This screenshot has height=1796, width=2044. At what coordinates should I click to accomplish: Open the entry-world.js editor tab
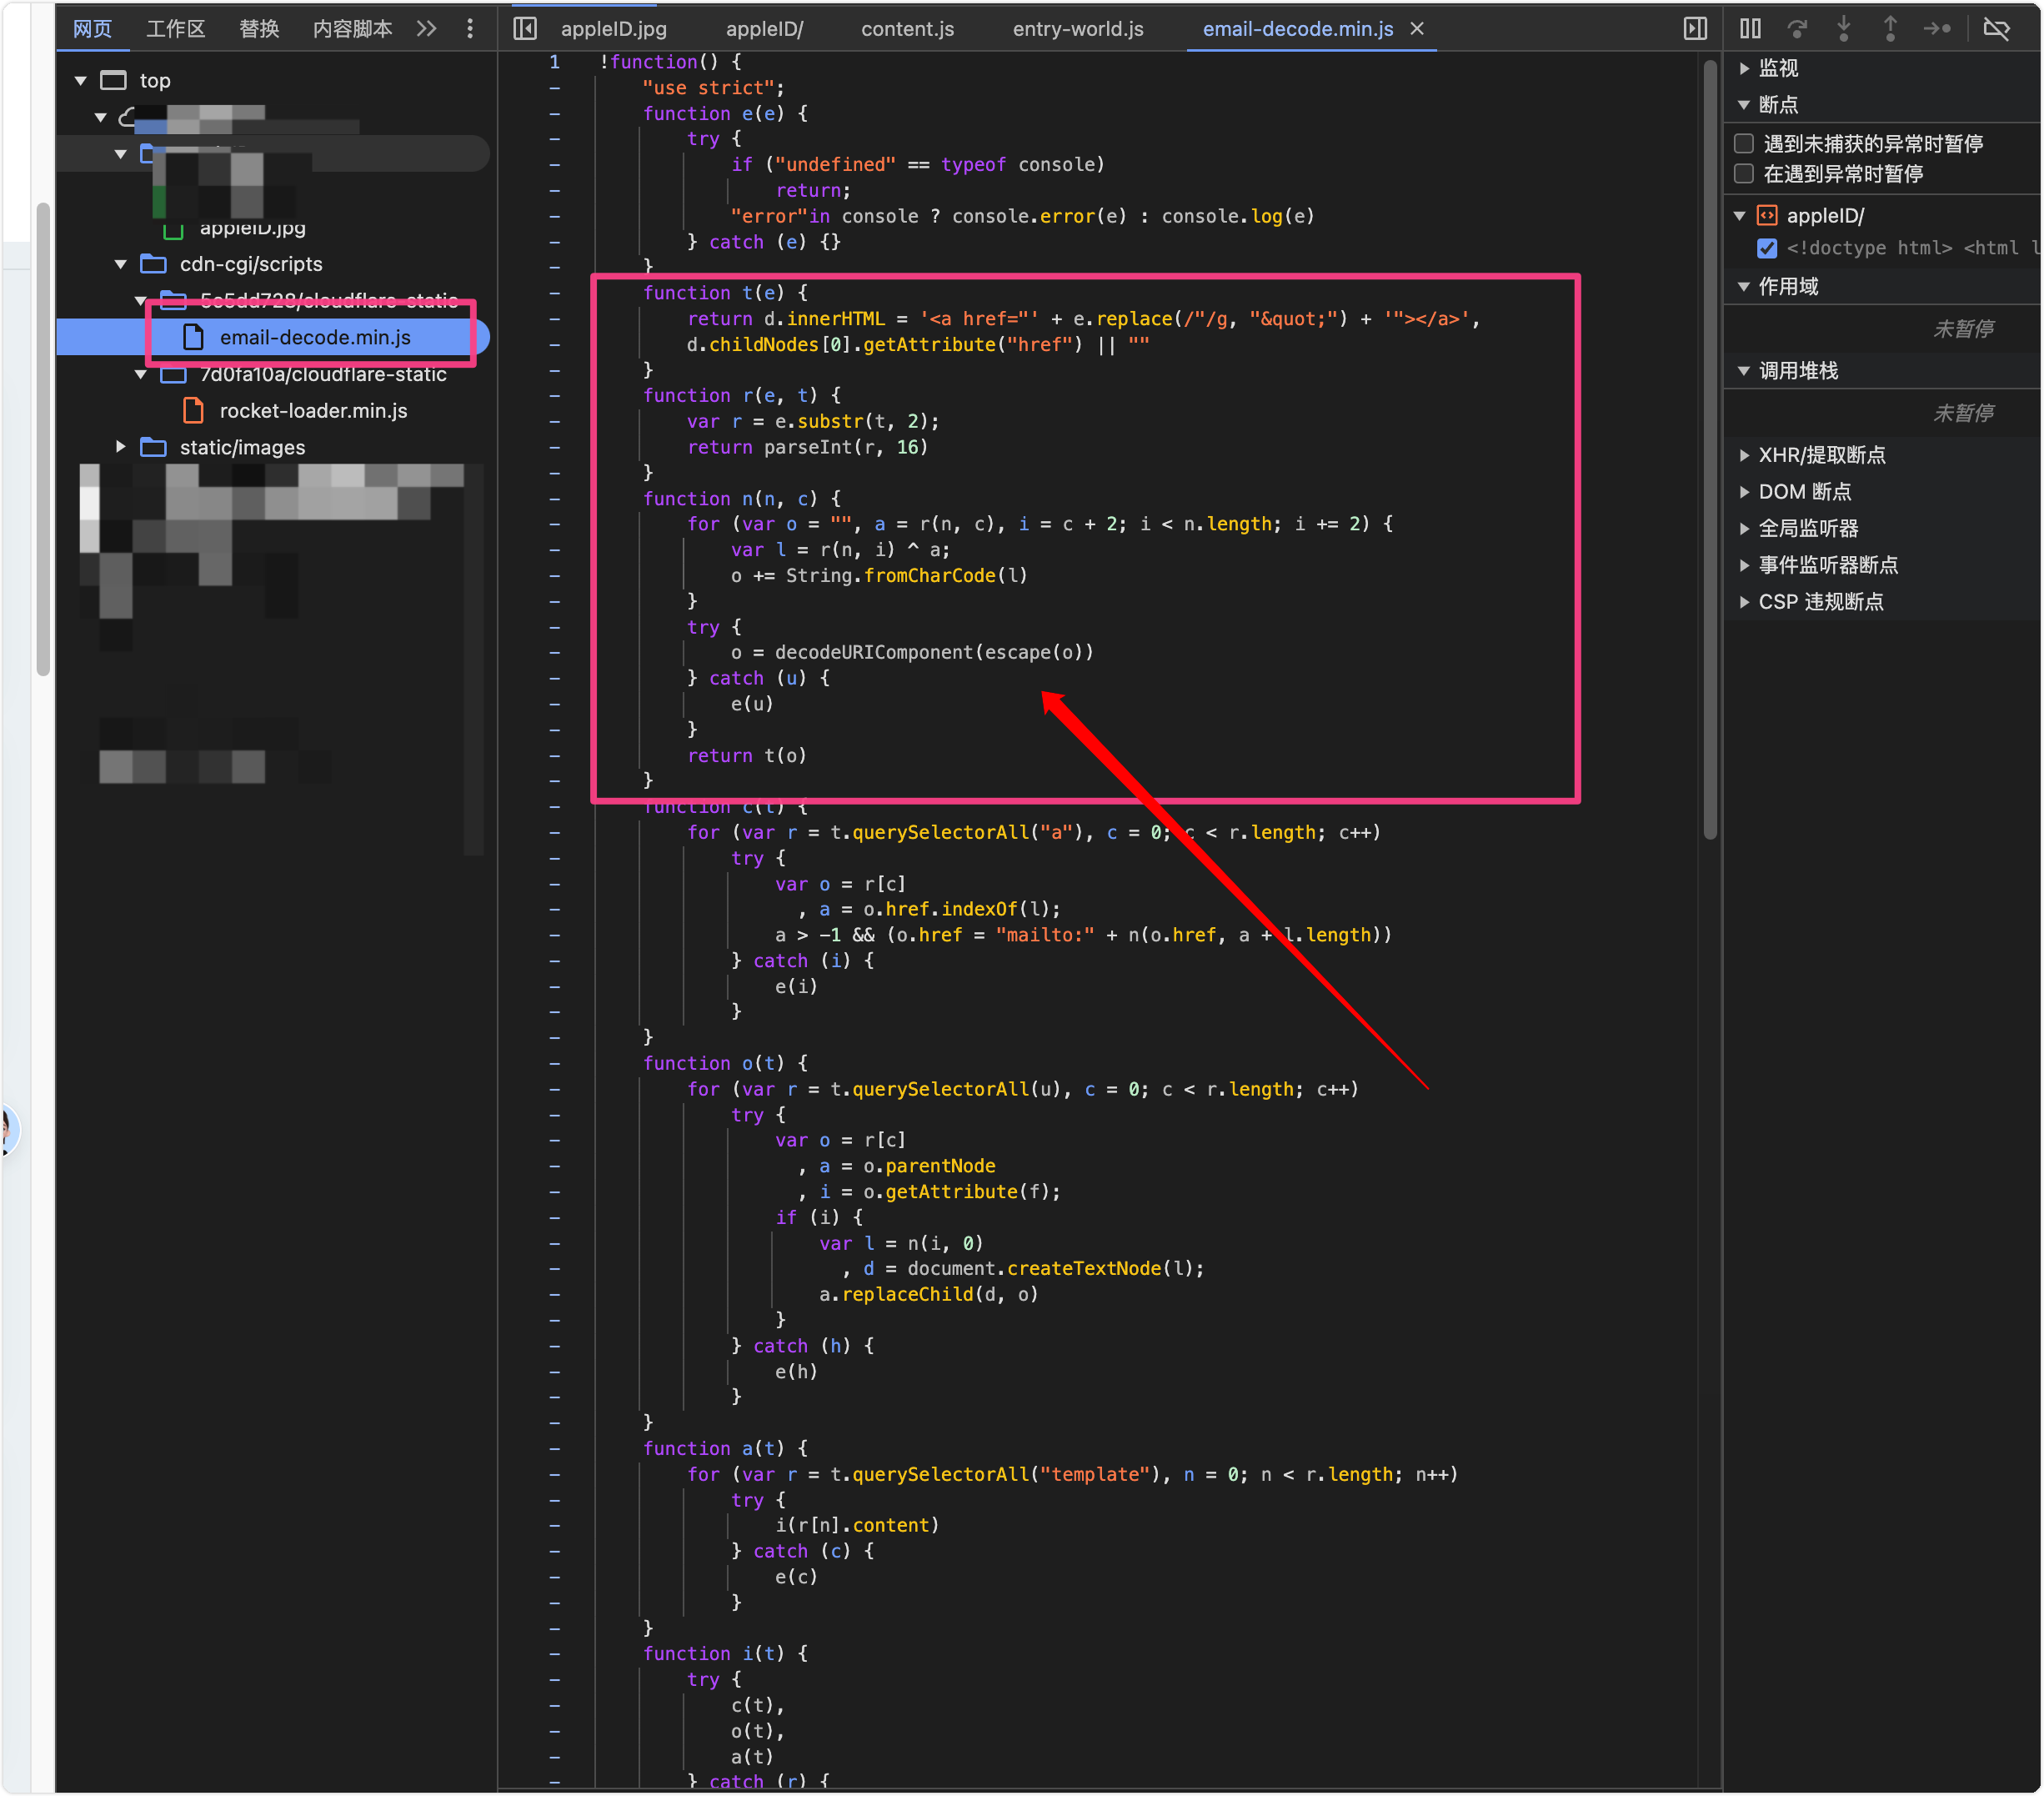pos(1078,29)
